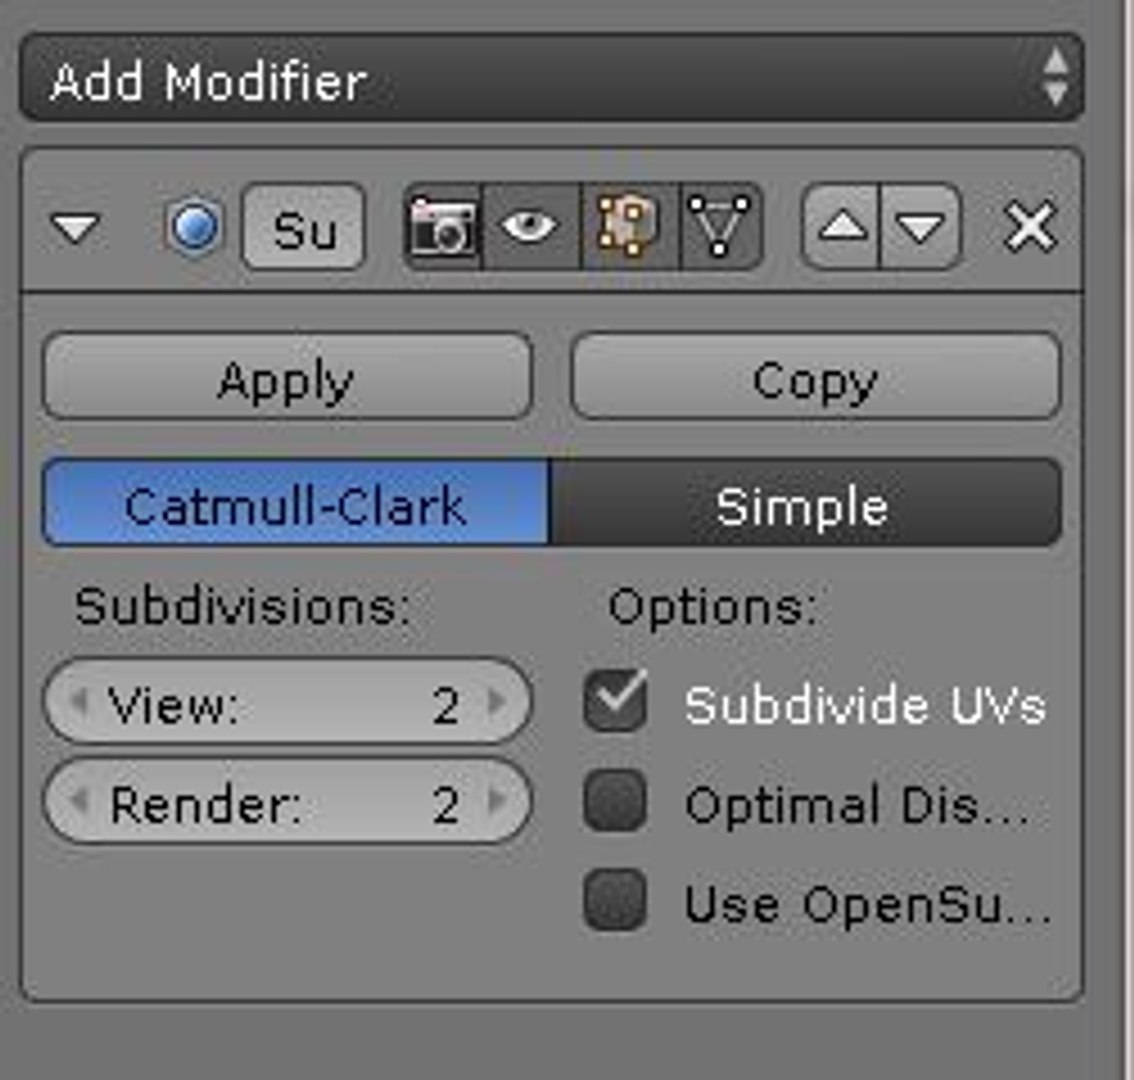Toggle modifier display in edit mode

point(628,227)
